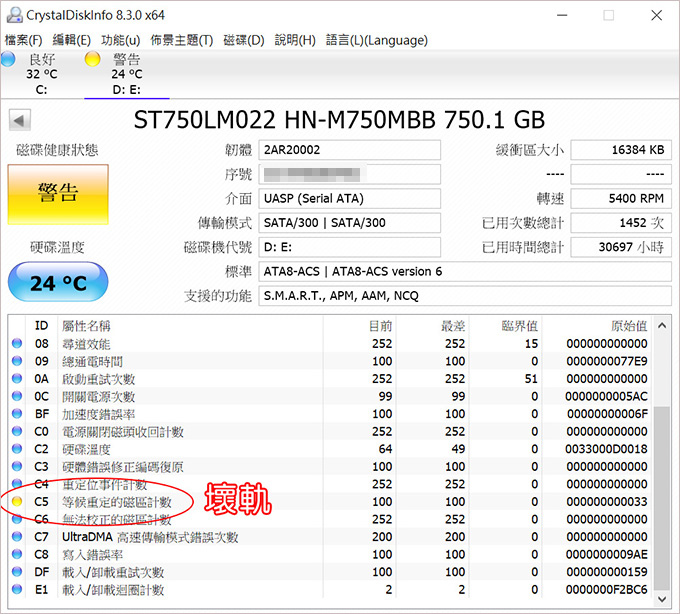The image size is (680, 614).
Task: Select the UltraDMA 高速傳輸模式錯誤次數 row
Action: click(330, 537)
